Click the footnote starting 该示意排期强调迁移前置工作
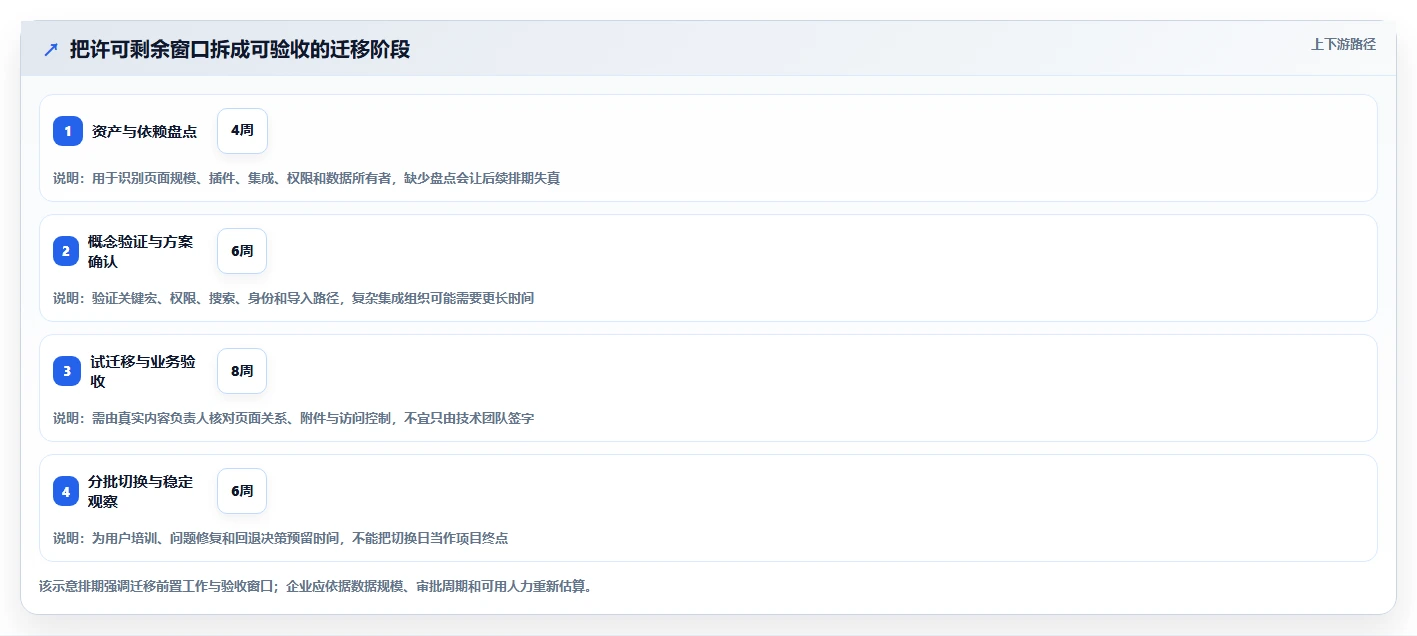The image size is (1417, 636). click(315, 586)
